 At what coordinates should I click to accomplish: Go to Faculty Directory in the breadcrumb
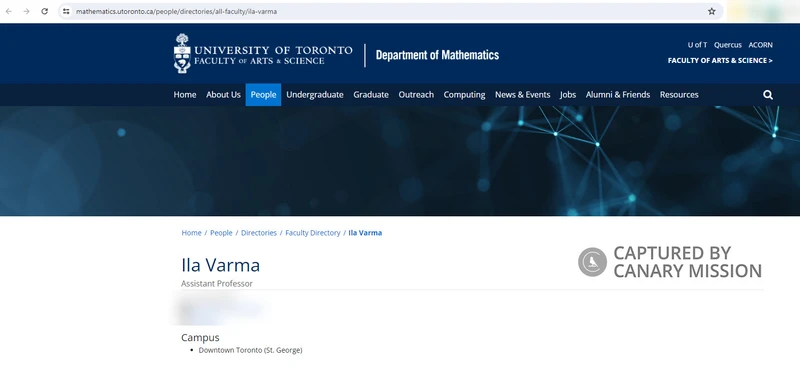pyautogui.click(x=313, y=233)
